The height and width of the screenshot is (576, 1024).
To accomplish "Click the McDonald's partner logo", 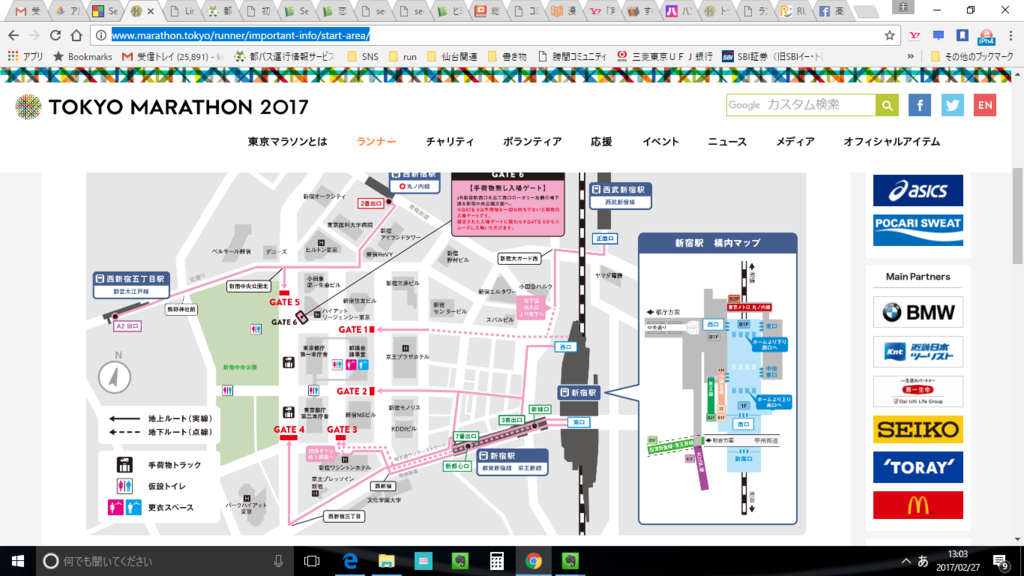I will pyautogui.click(x=918, y=505).
